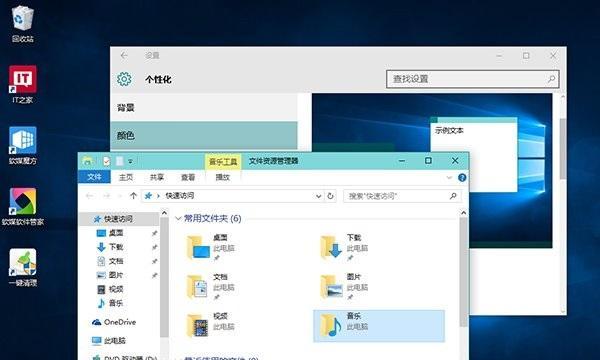
Task: Open the 文件 ribbon tab
Action: click(94, 177)
